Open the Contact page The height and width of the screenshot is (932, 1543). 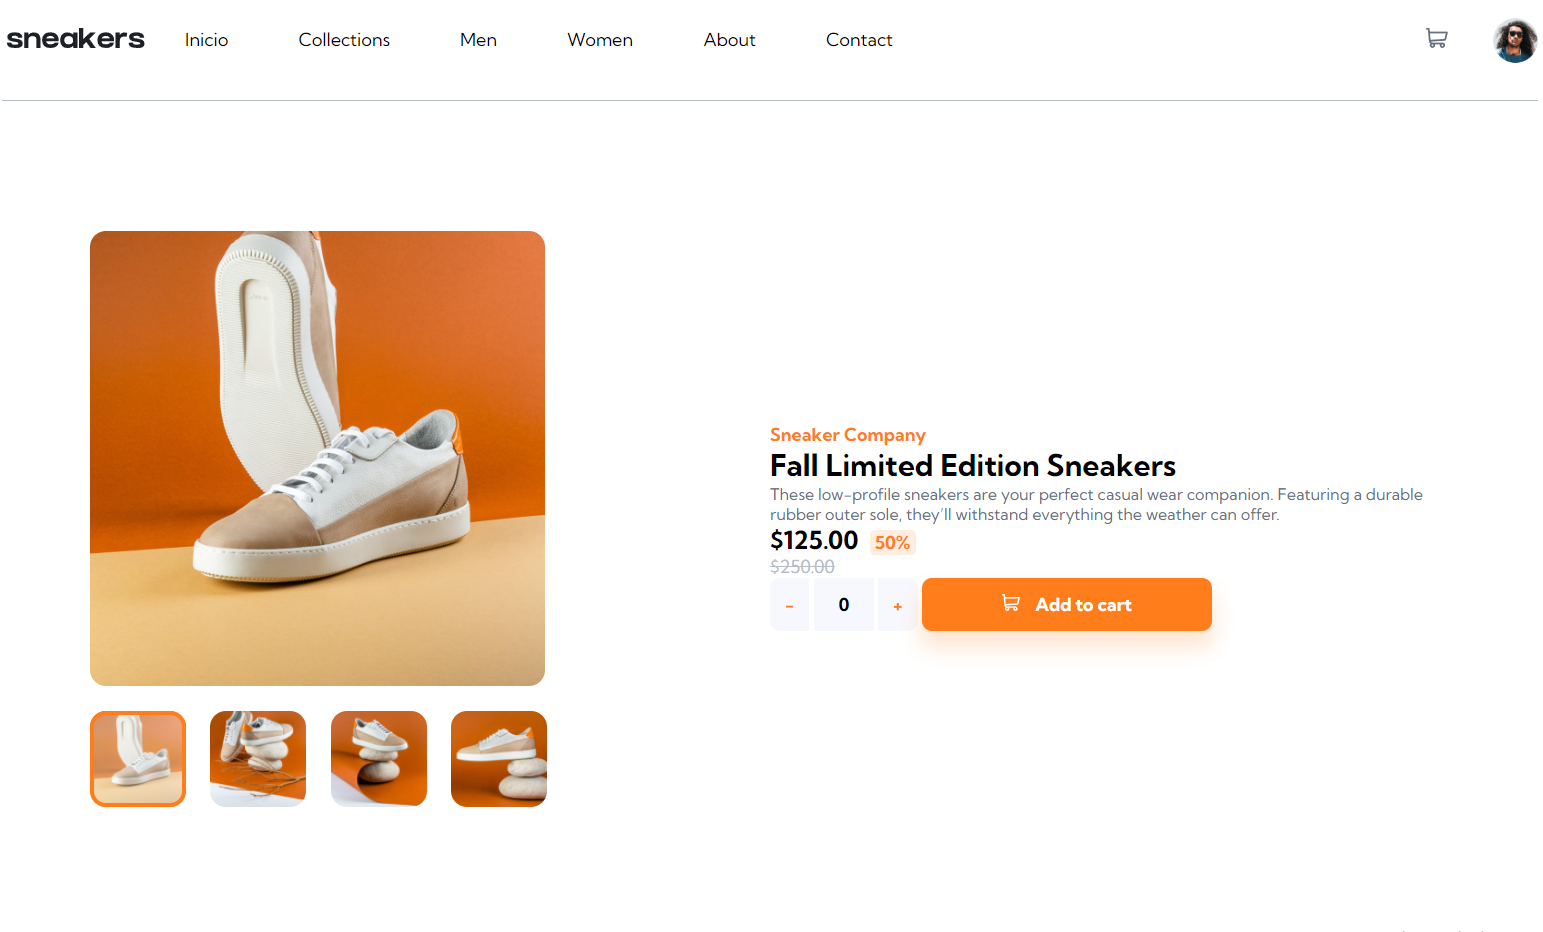pyautogui.click(x=859, y=40)
